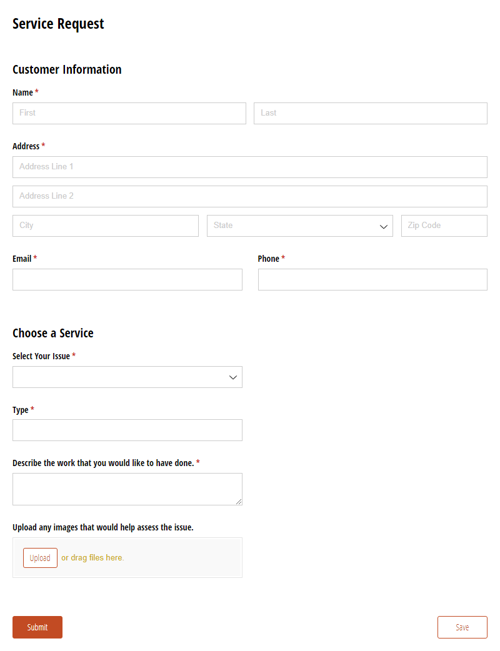This screenshot has width=500, height=651.
Task: Click the Save button
Action: (x=462, y=627)
